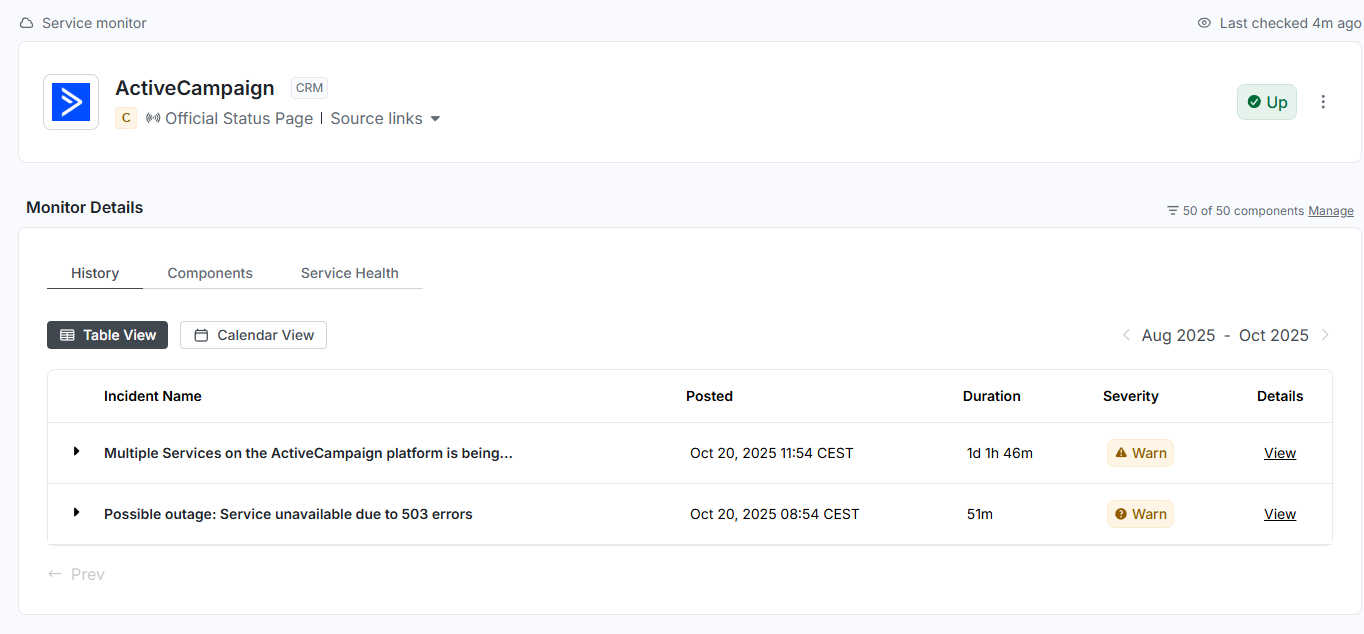1364x634 pixels.
Task: Open the three-dot options menu
Action: (1323, 102)
